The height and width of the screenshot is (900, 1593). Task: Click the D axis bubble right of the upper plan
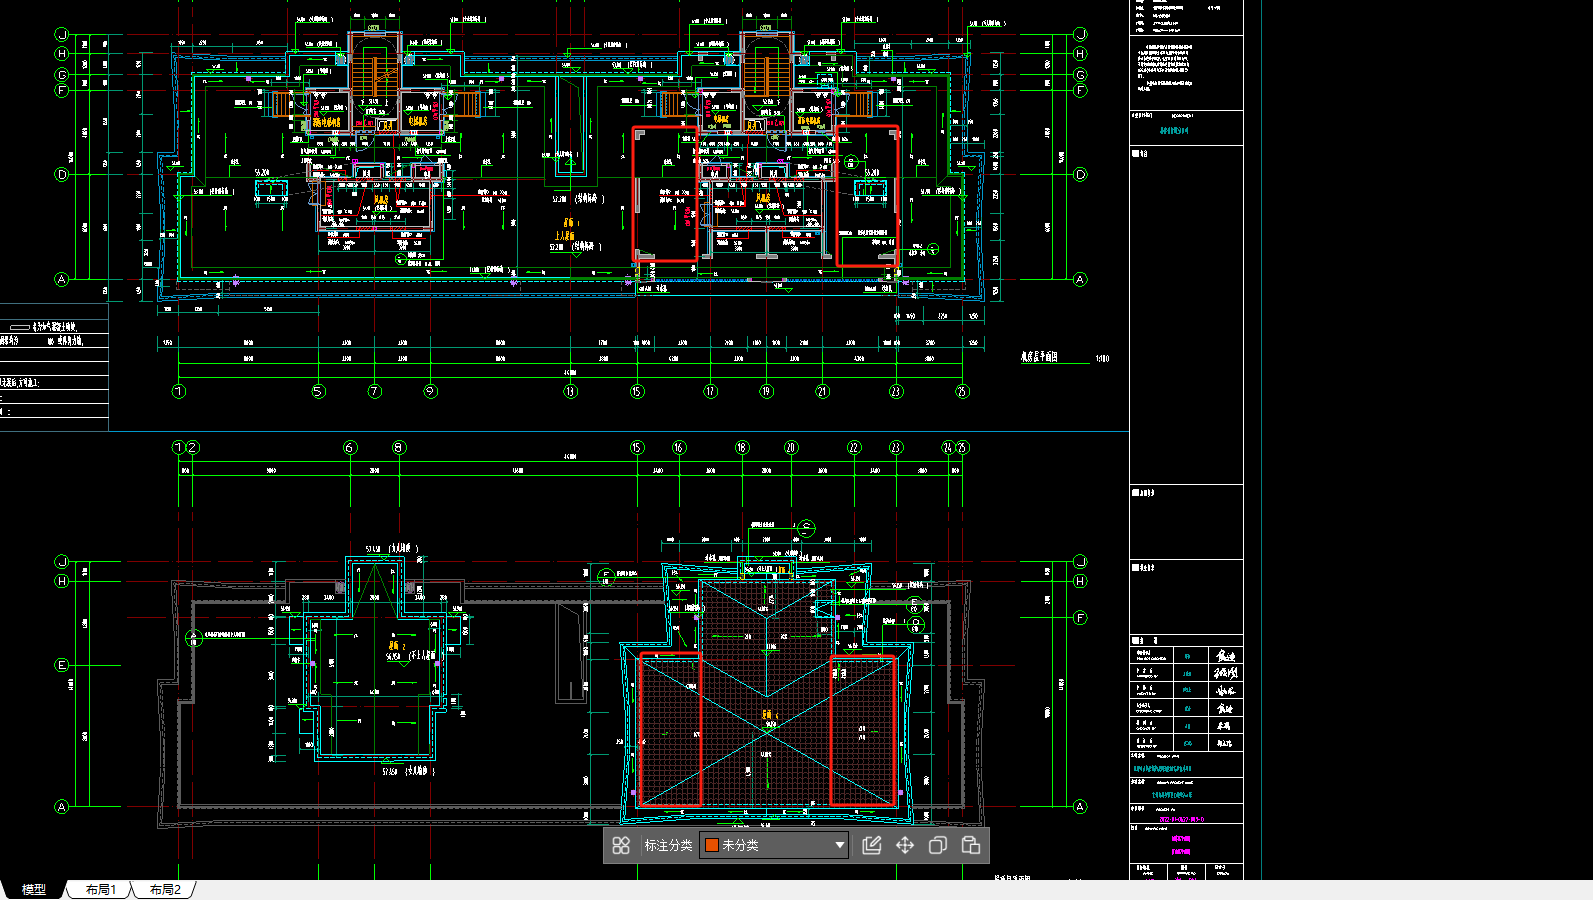click(x=1080, y=174)
